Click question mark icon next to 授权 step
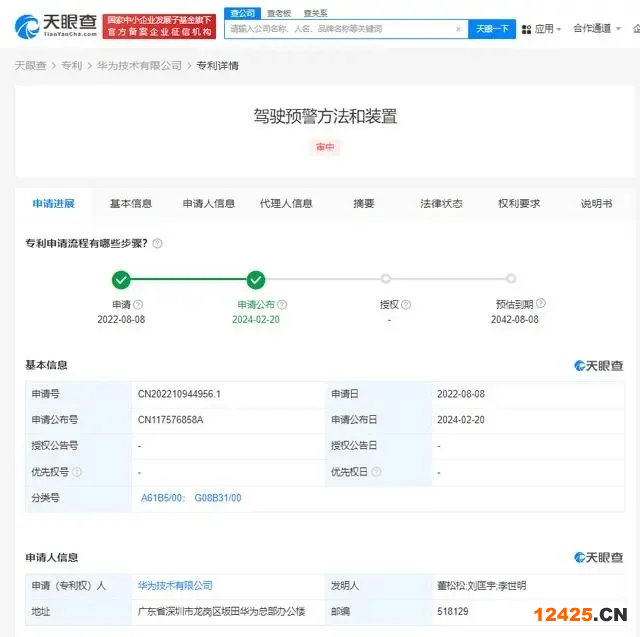The width and height of the screenshot is (640, 637). pos(405,305)
